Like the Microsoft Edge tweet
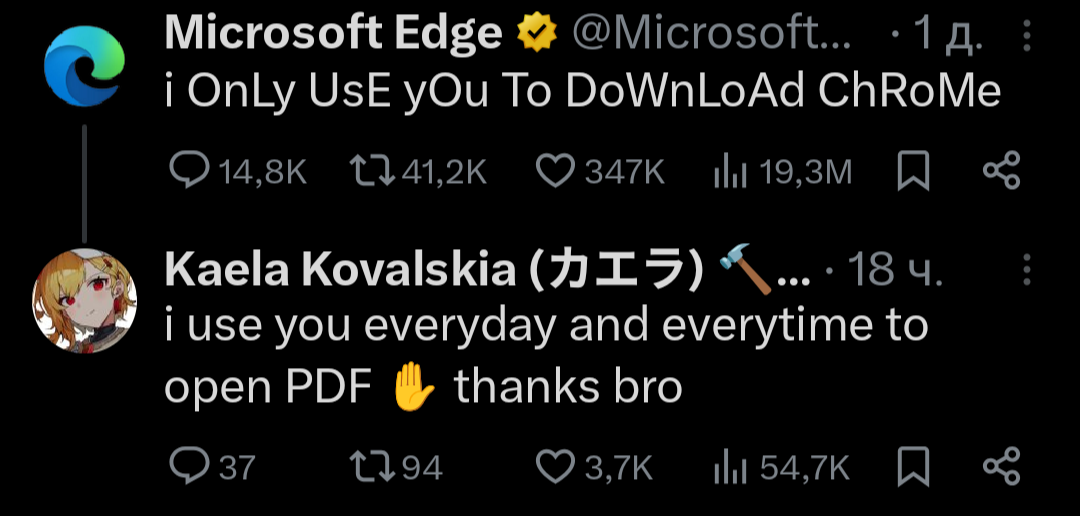The width and height of the screenshot is (1080, 516). 555,173
